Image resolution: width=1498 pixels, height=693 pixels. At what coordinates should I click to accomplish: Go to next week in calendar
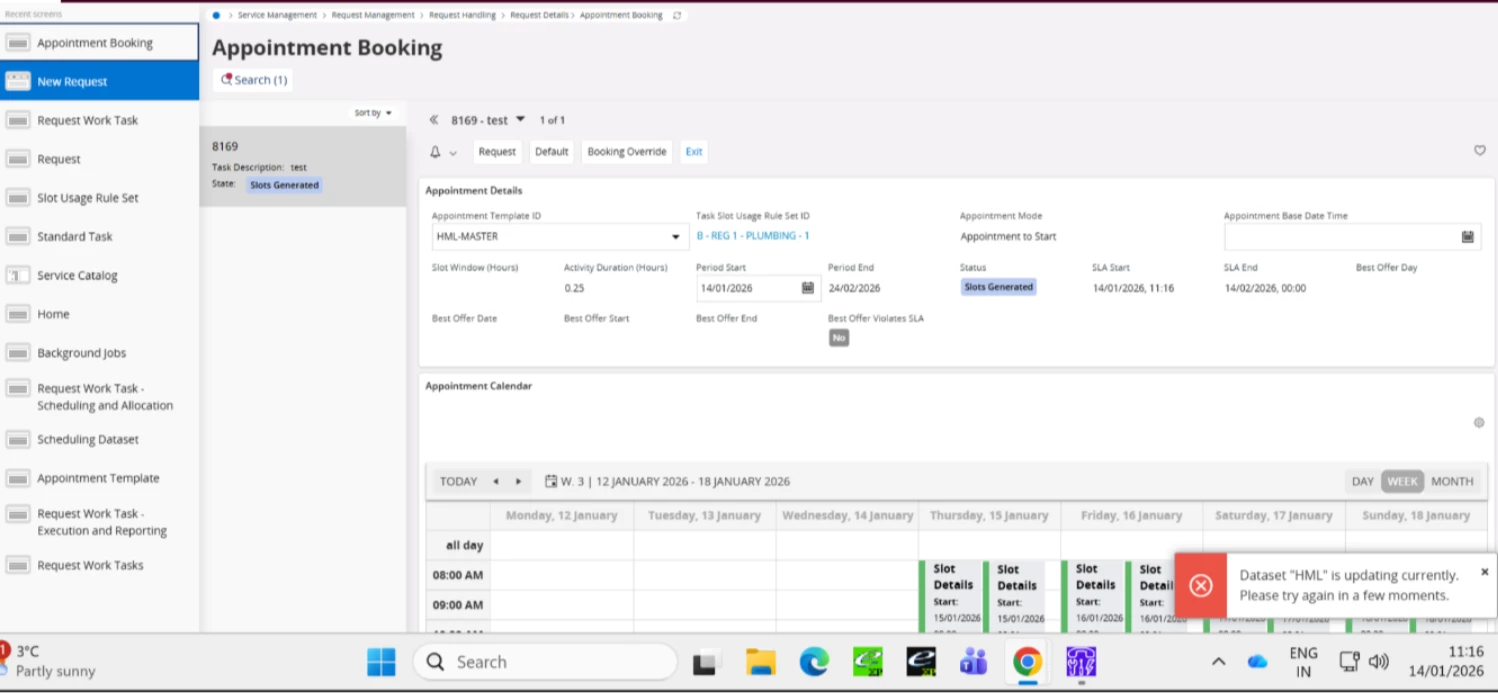pyautogui.click(x=518, y=481)
